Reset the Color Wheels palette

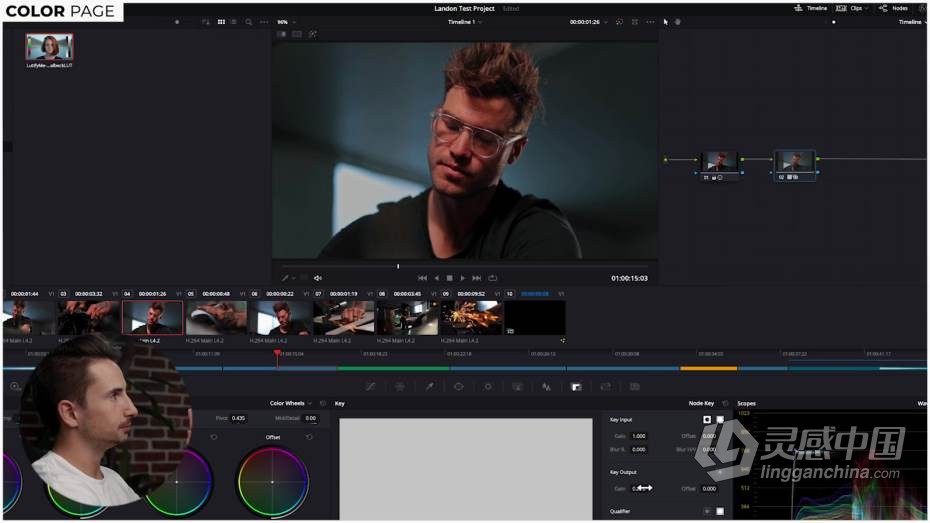(x=323, y=404)
